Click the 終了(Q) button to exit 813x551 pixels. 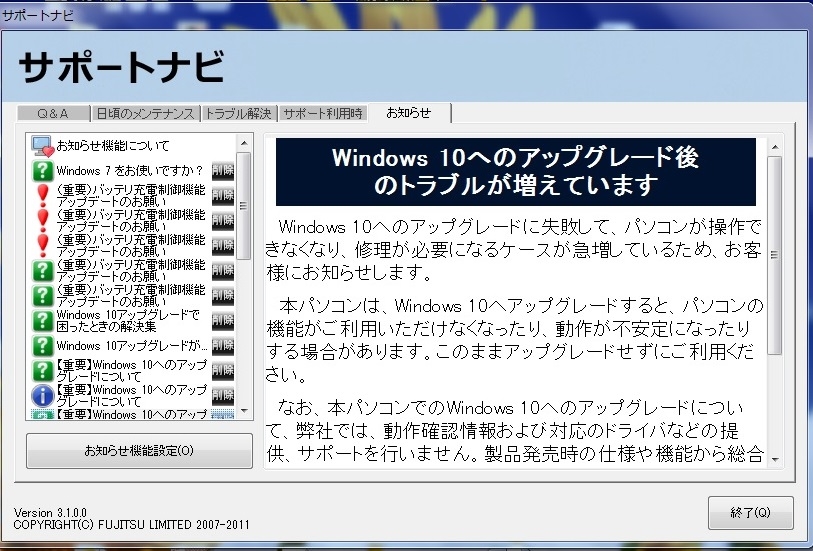pyautogui.click(x=750, y=513)
